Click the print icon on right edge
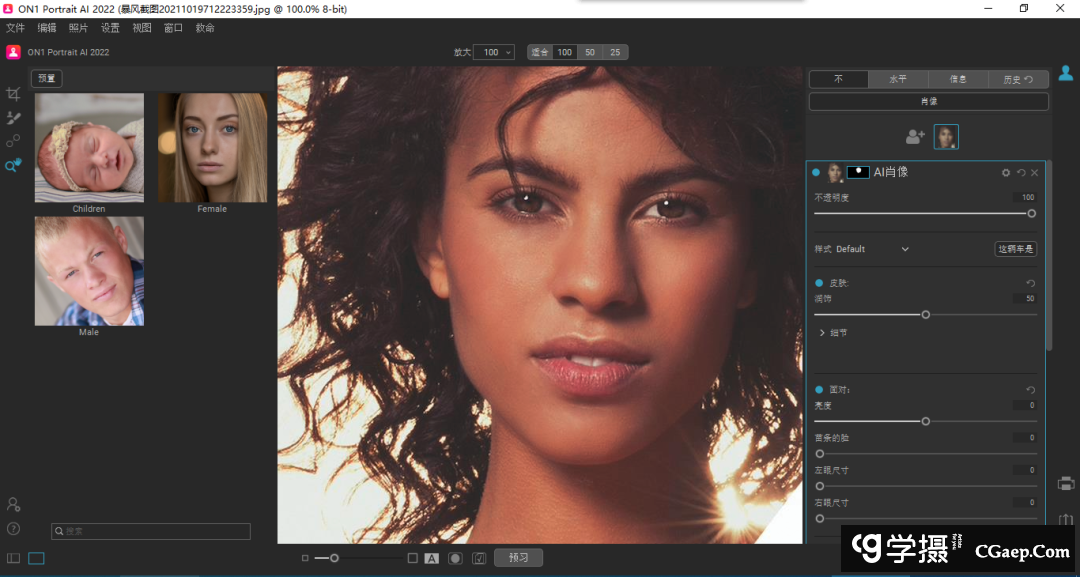The width and height of the screenshot is (1080, 577). coord(1066,484)
